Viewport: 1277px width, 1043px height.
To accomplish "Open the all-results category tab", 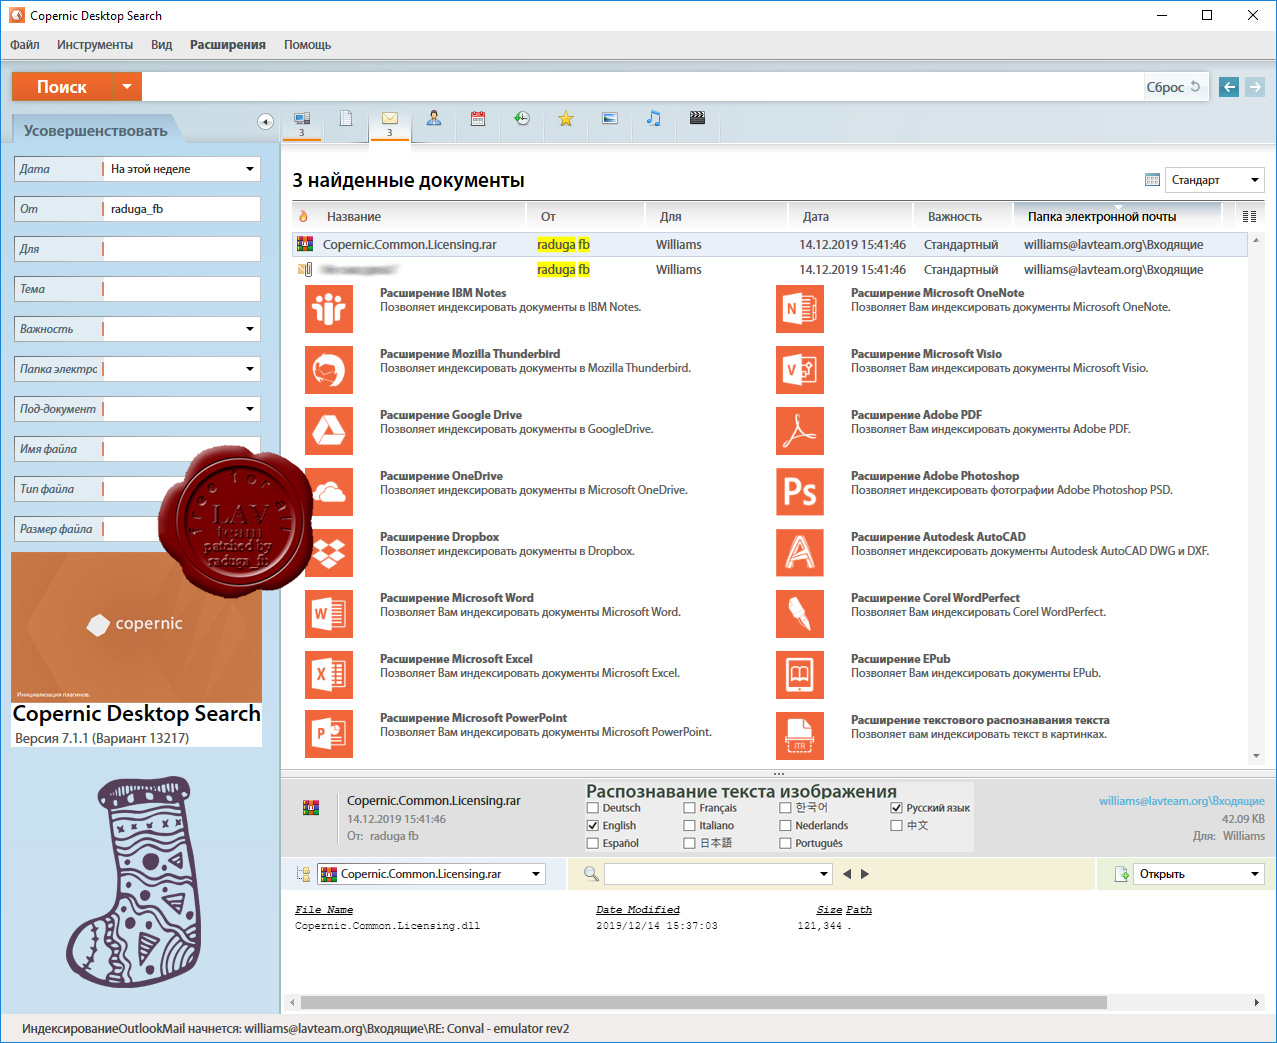I will pos(302,123).
